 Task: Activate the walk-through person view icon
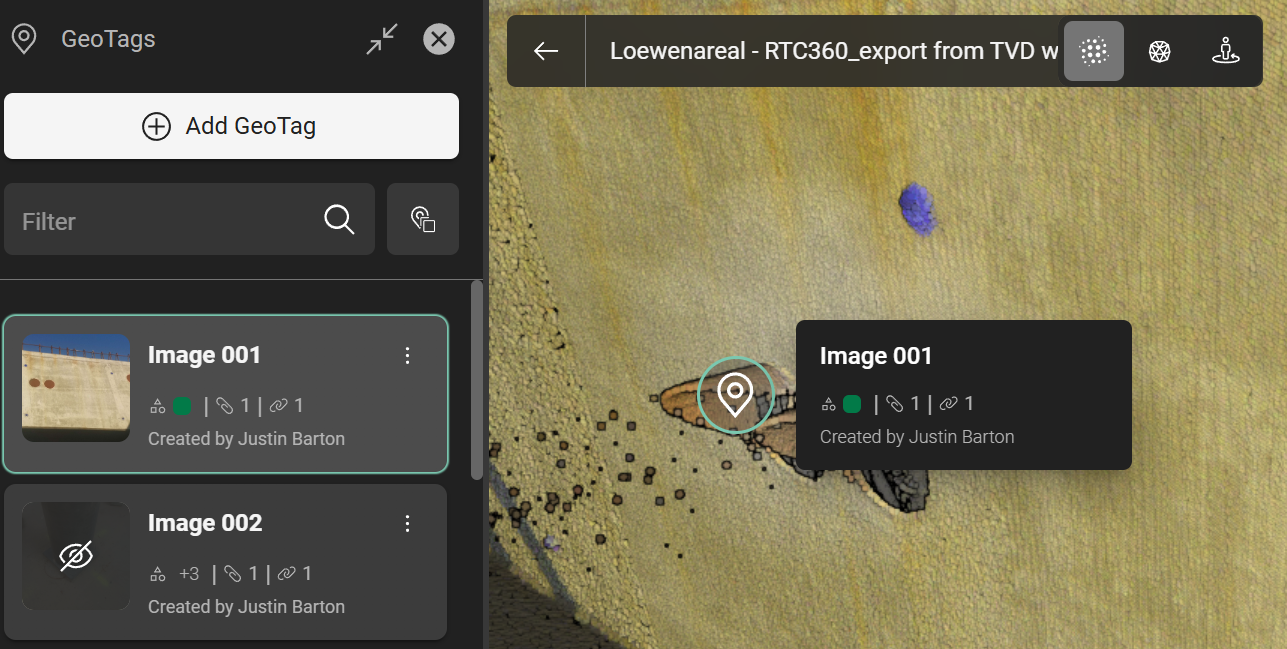tap(1225, 51)
